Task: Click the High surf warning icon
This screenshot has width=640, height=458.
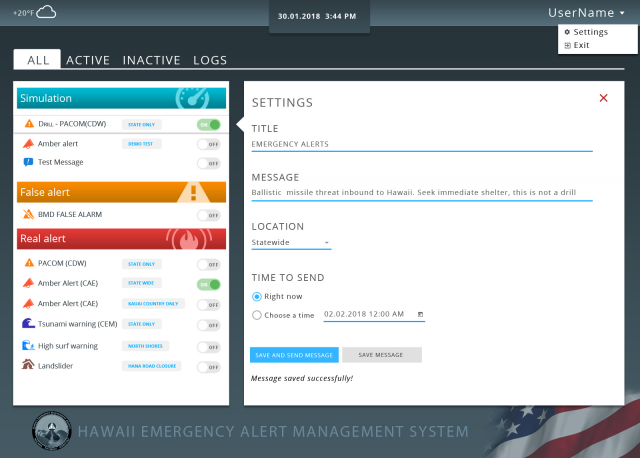Action: pyautogui.click(x=28, y=345)
